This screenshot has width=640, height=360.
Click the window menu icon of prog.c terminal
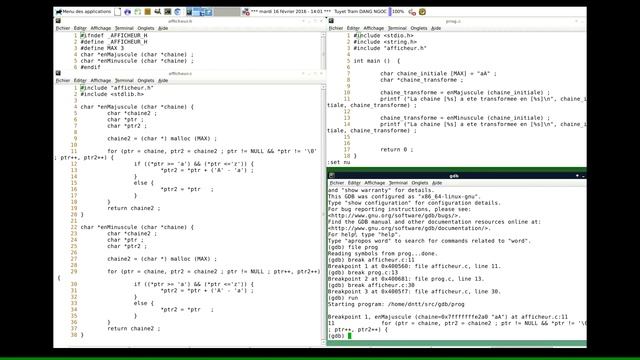pos(331,21)
